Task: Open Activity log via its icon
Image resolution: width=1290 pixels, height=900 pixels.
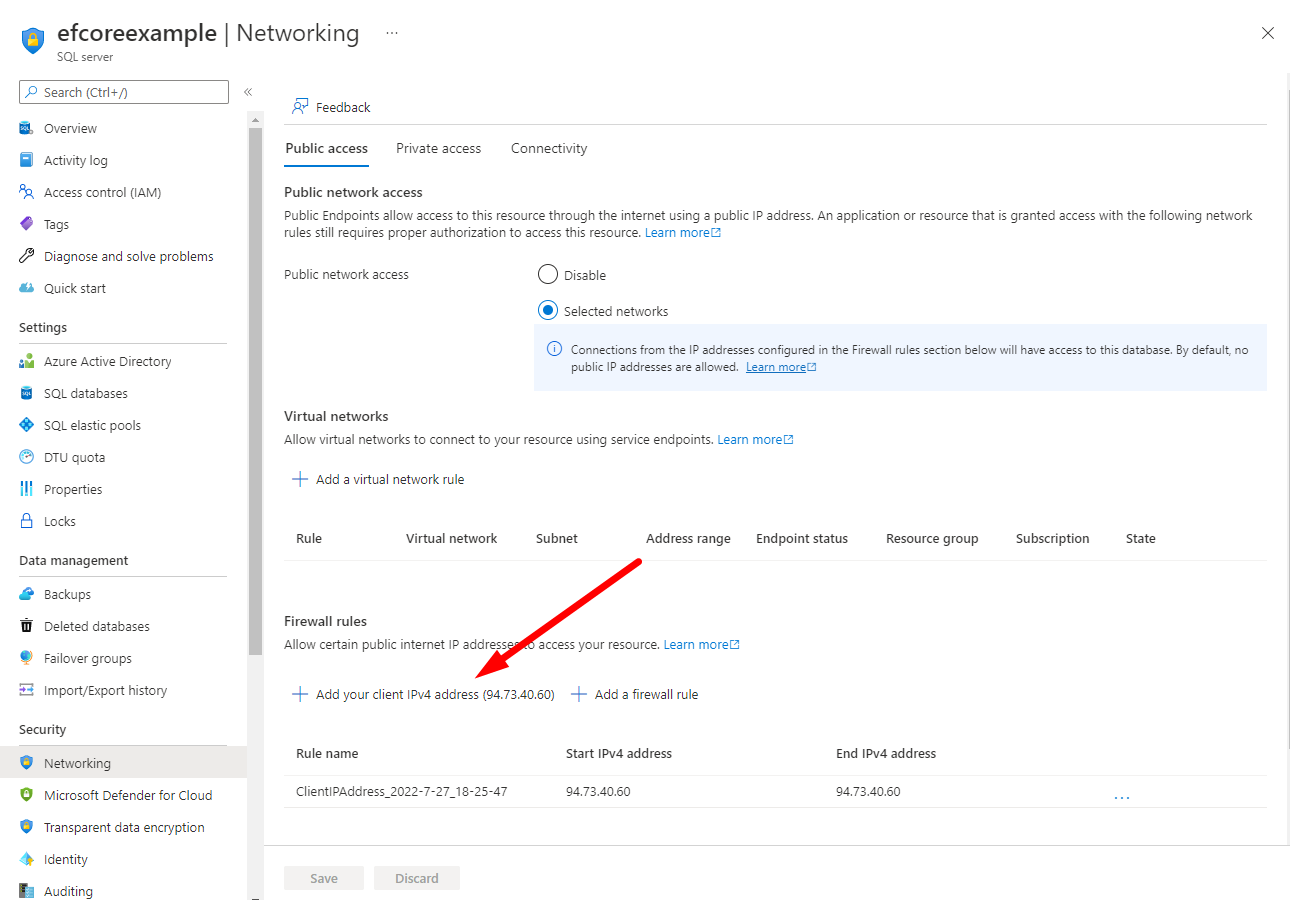Action: (x=27, y=160)
